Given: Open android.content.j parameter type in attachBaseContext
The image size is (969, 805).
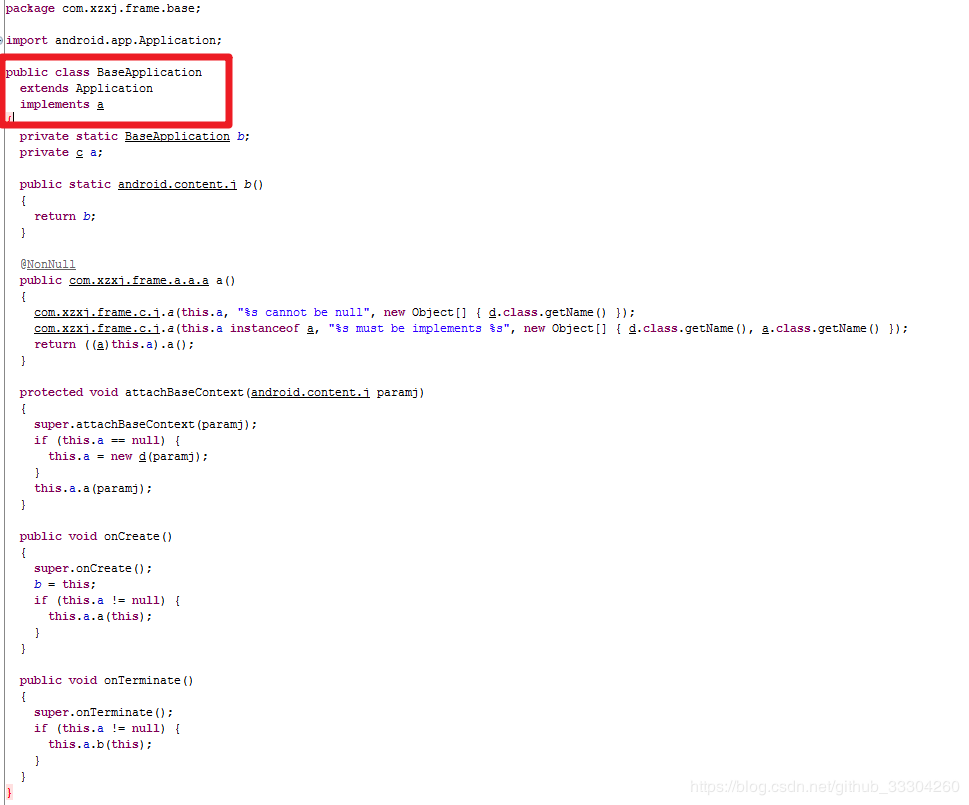Looking at the screenshot, I should point(310,392).
